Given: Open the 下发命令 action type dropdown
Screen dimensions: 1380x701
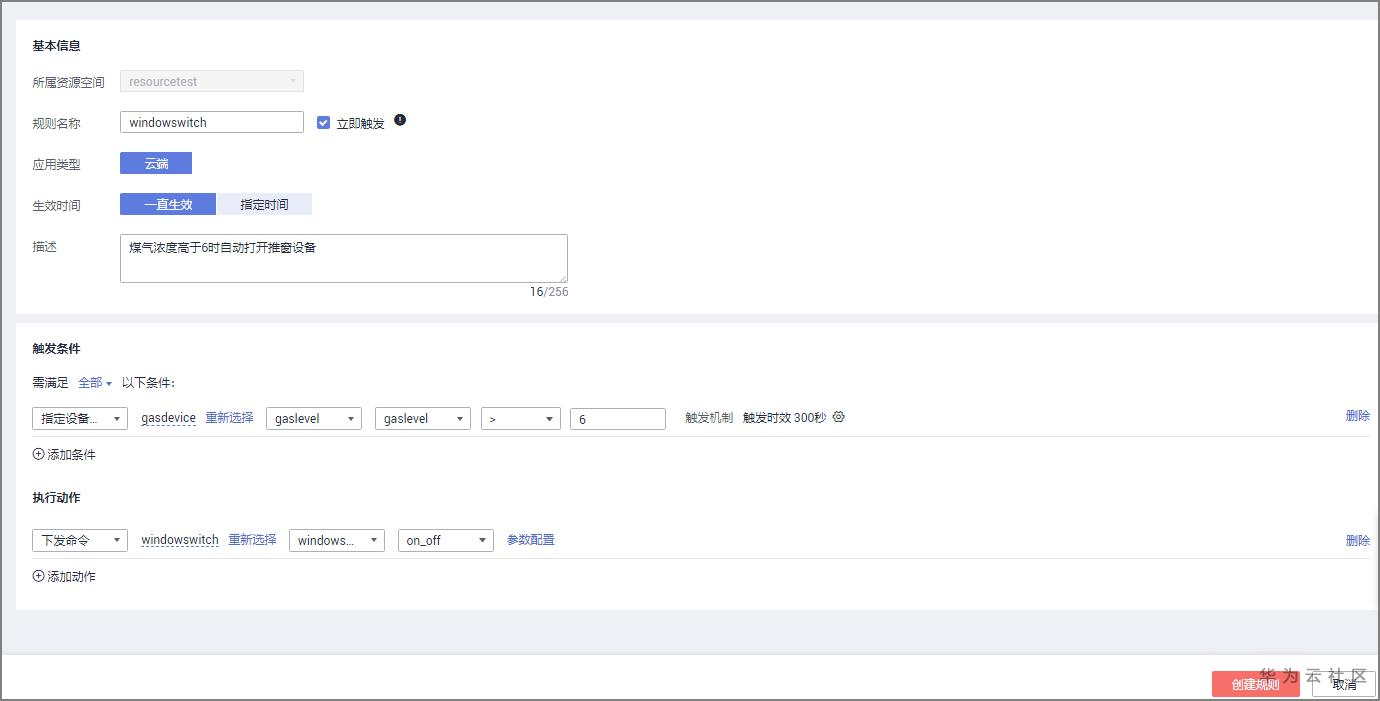Looking at the screenshot, I should [80, 540].
